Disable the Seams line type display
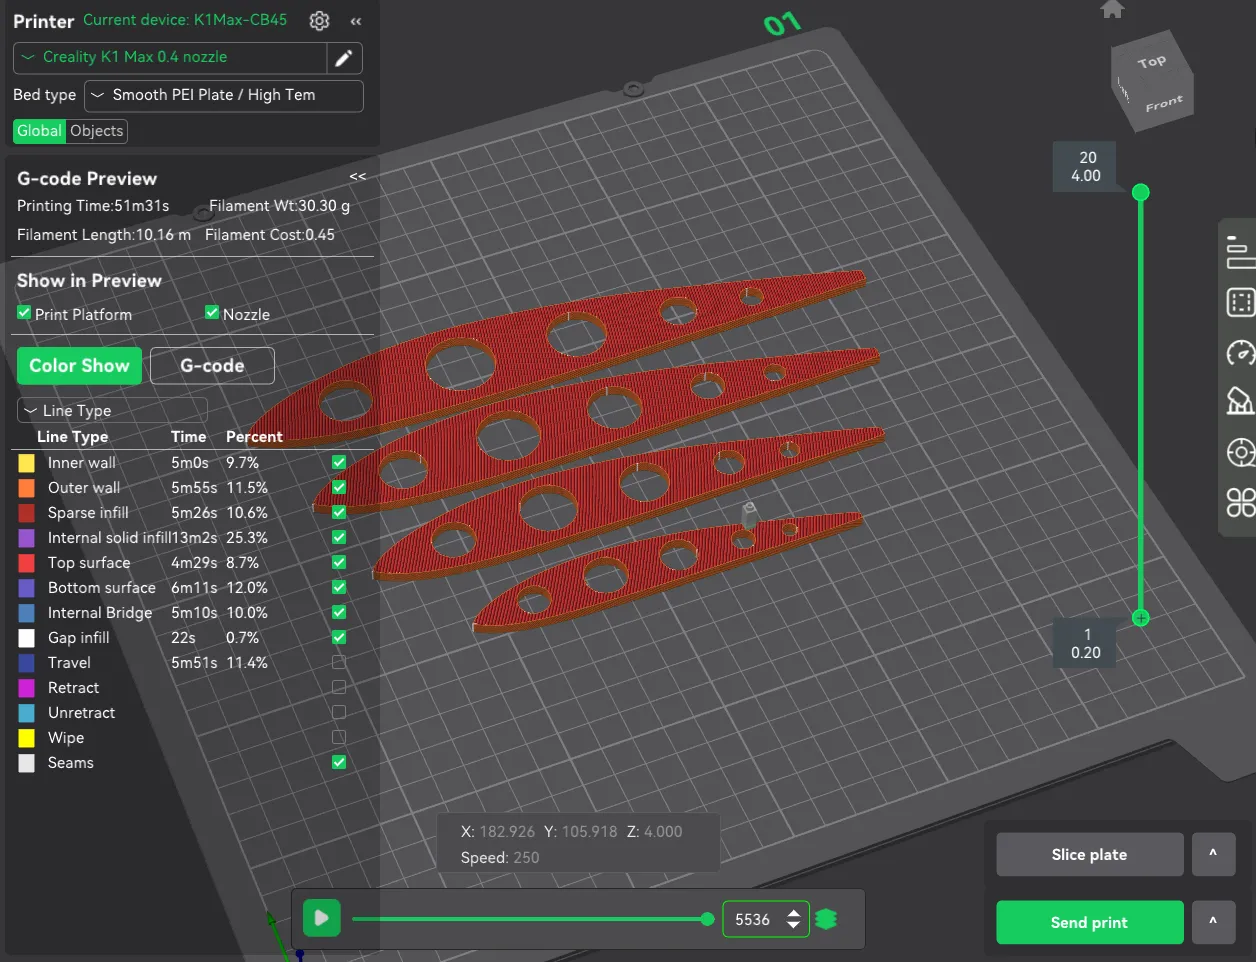Screen dimensions: 1256x962 (338, 762)
